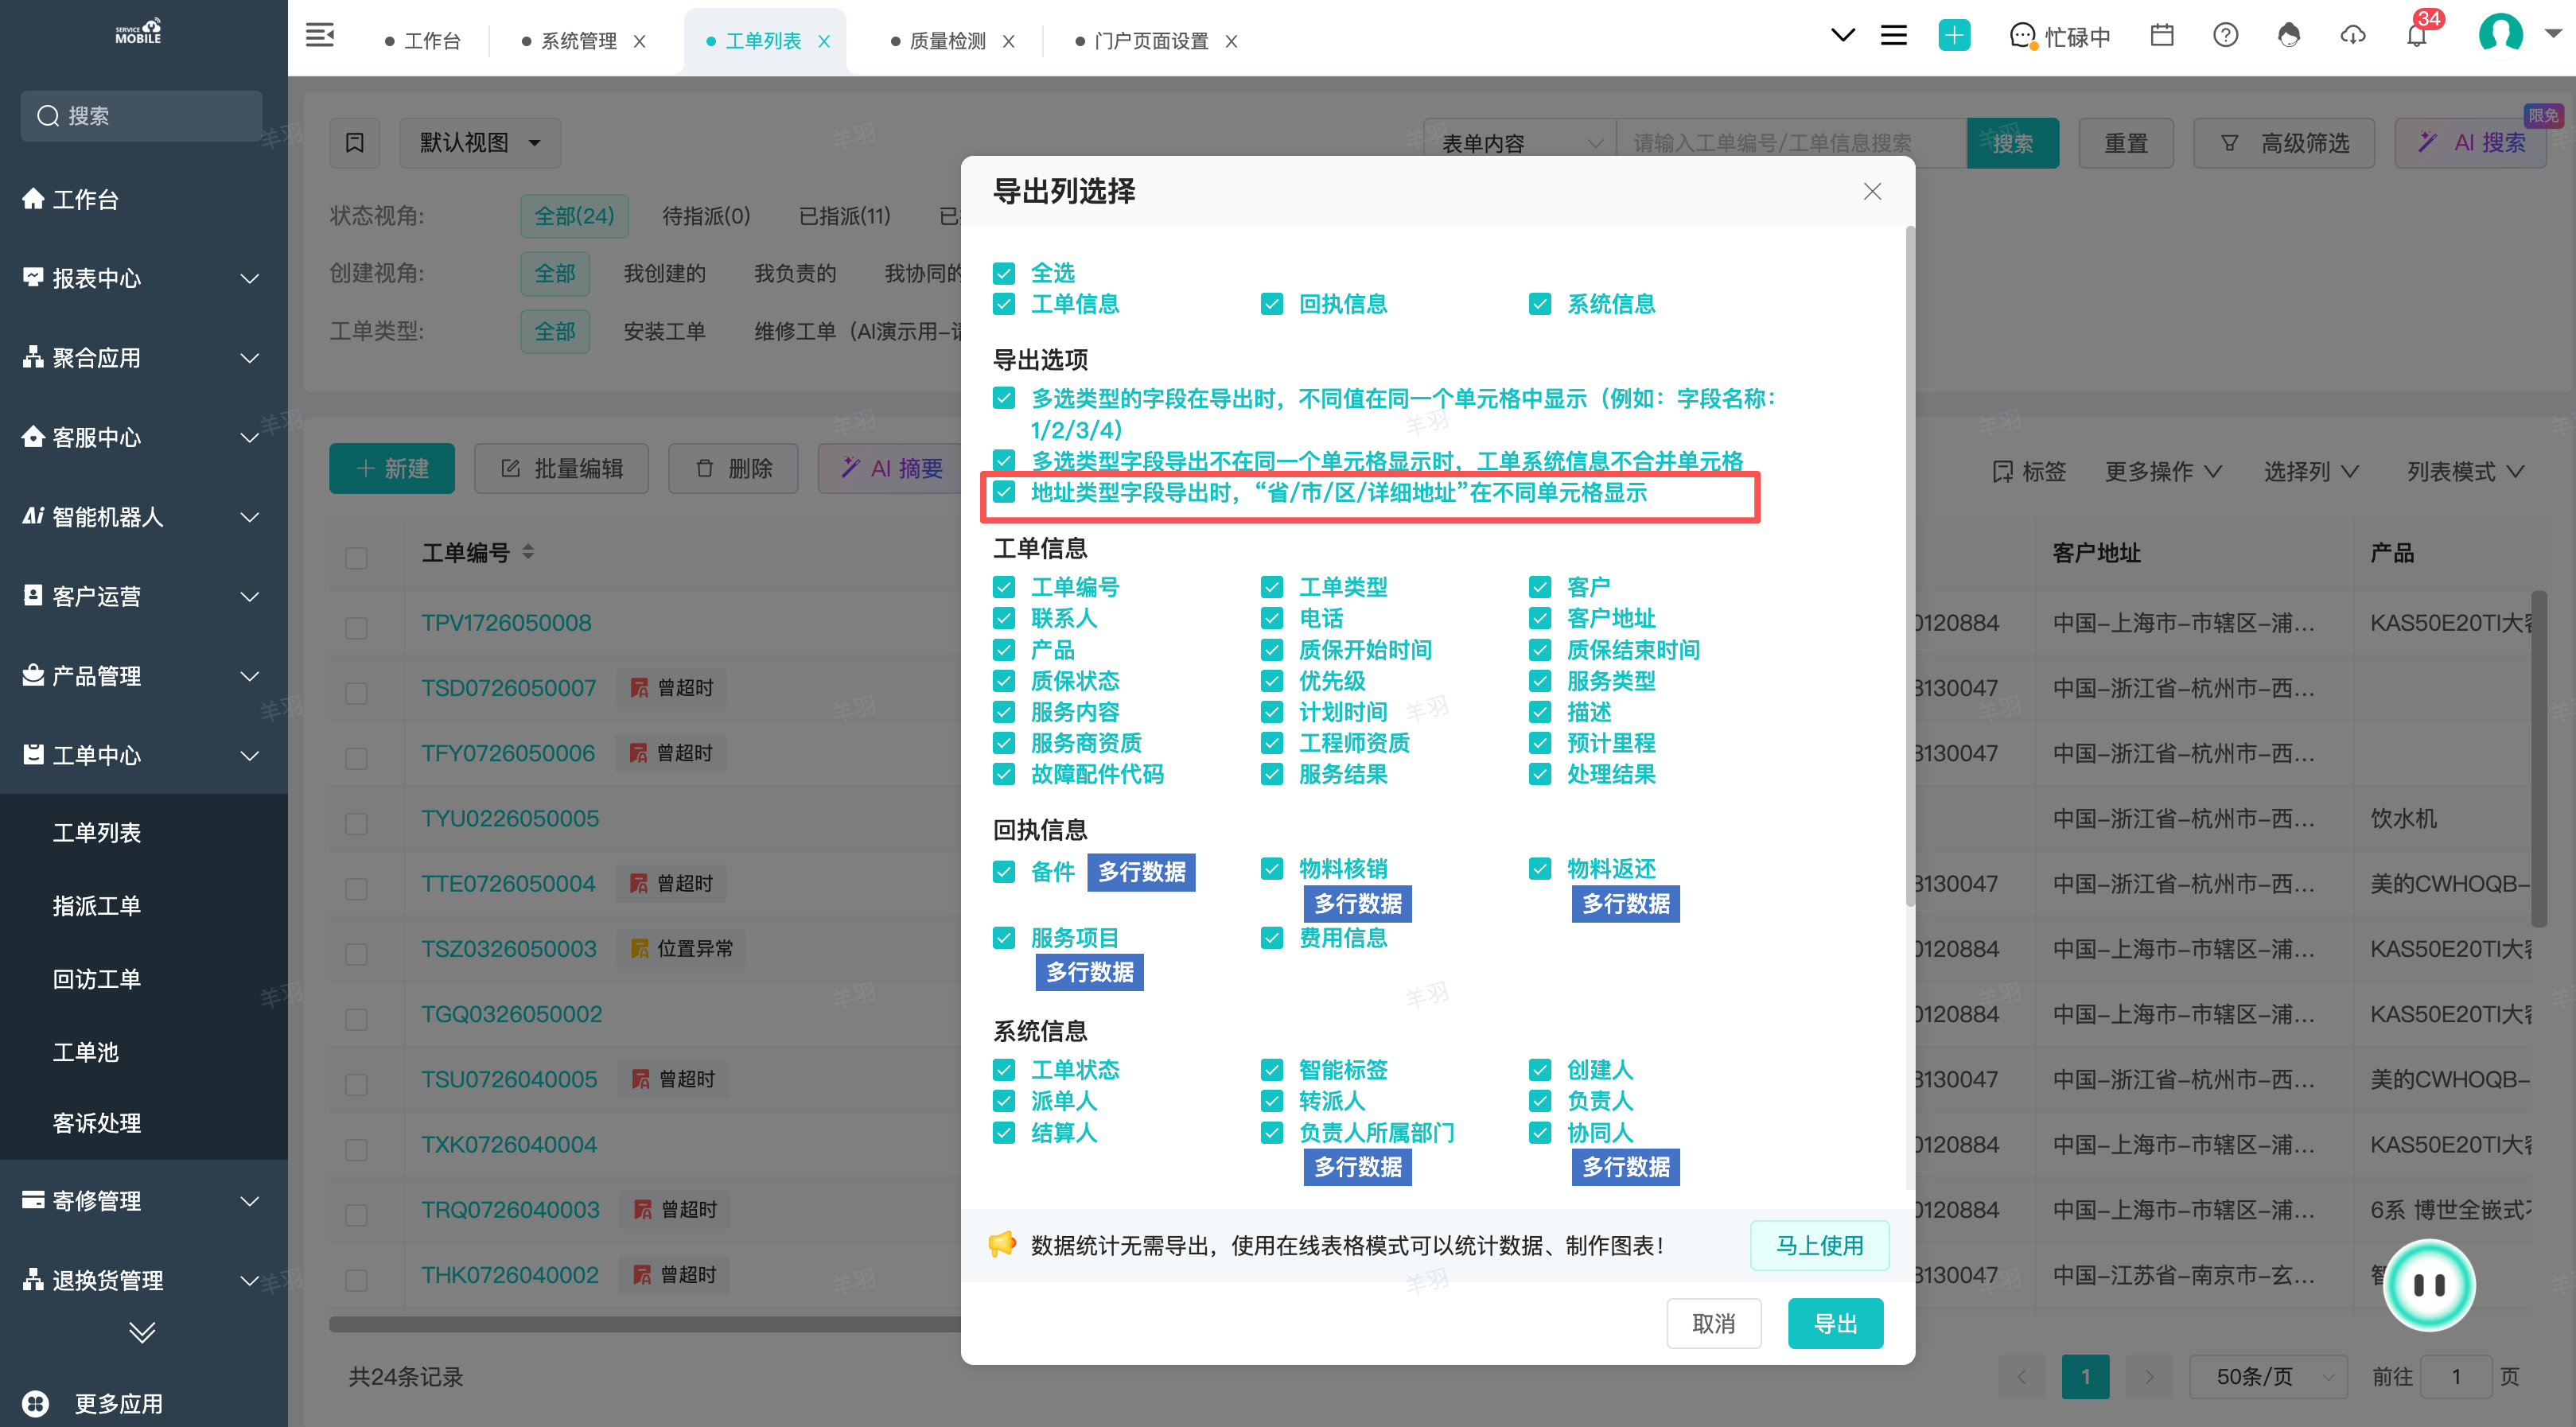The image size is (2576, 1427).
Task: Open work order TSD0726050007 link
Action: (x=508, y=688)
